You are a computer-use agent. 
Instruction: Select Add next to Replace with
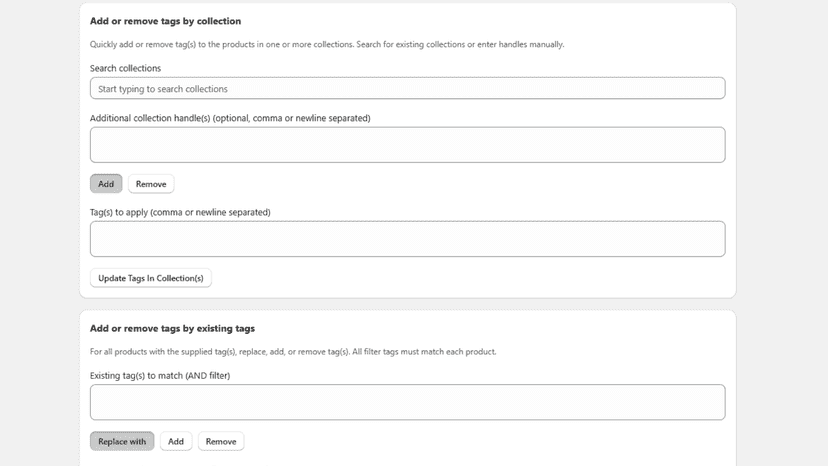point(176,441)
